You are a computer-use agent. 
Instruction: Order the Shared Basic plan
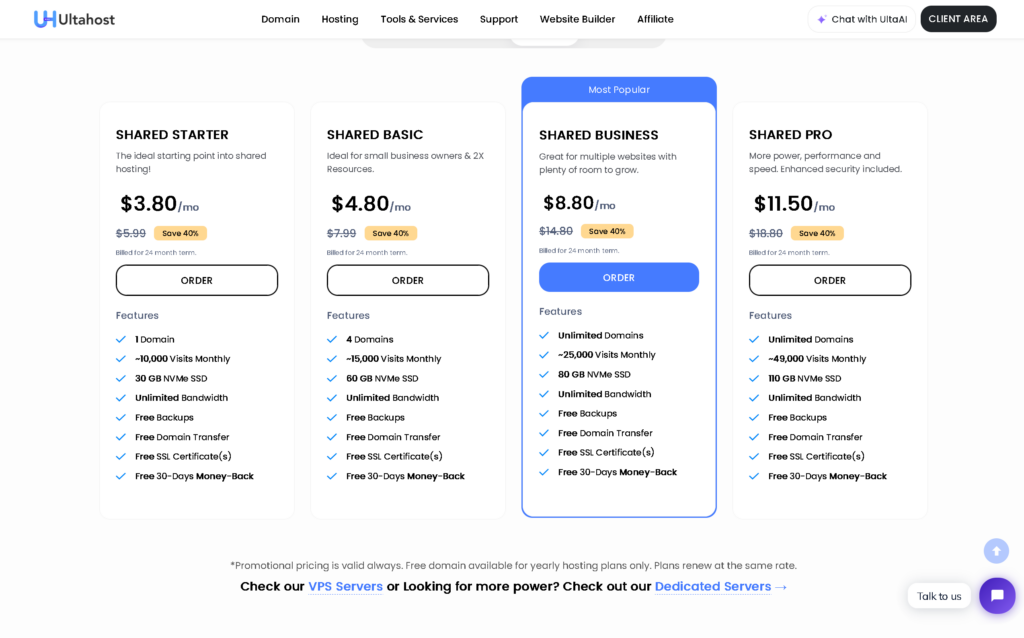tap(408, 280)
